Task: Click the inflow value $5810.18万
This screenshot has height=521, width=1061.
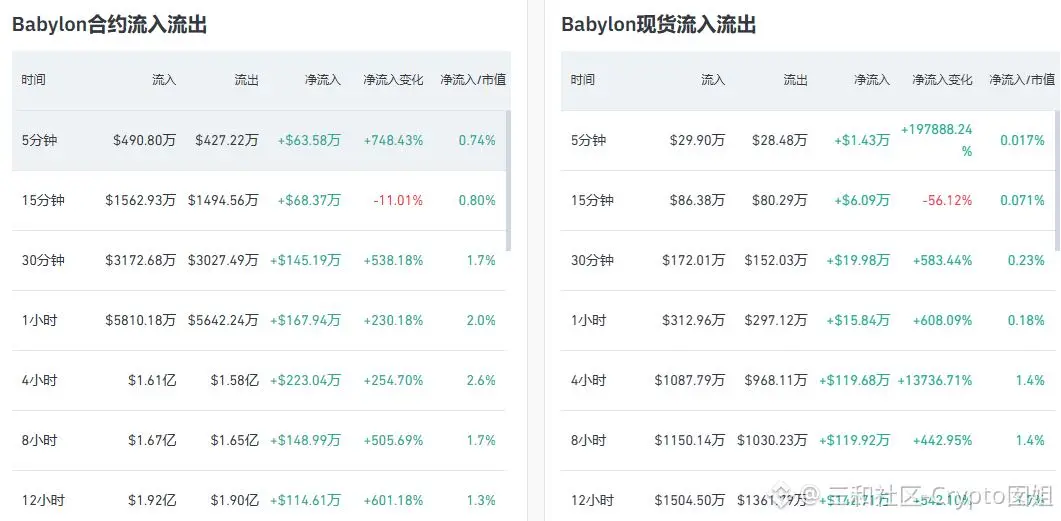Action: tap(141, 320)
